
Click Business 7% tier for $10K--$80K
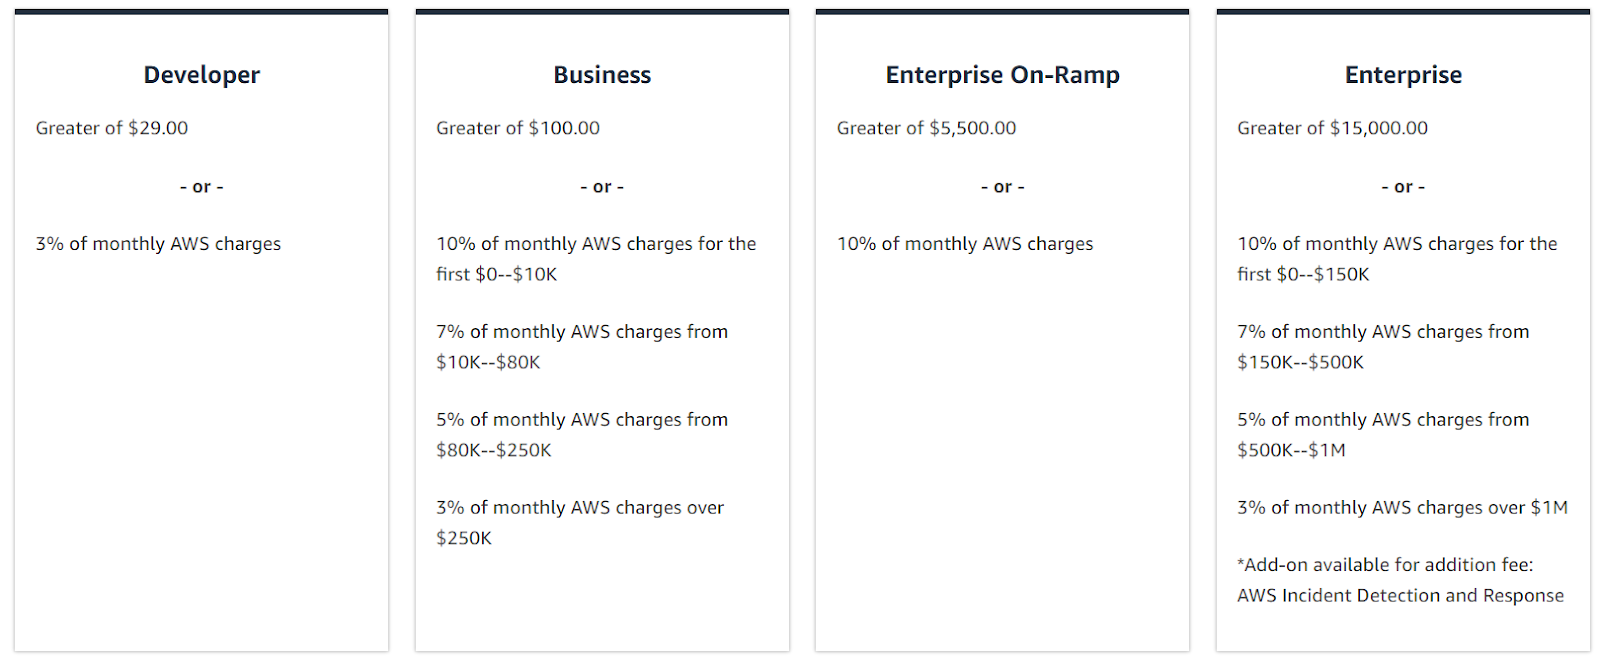[x=582, y=347]
